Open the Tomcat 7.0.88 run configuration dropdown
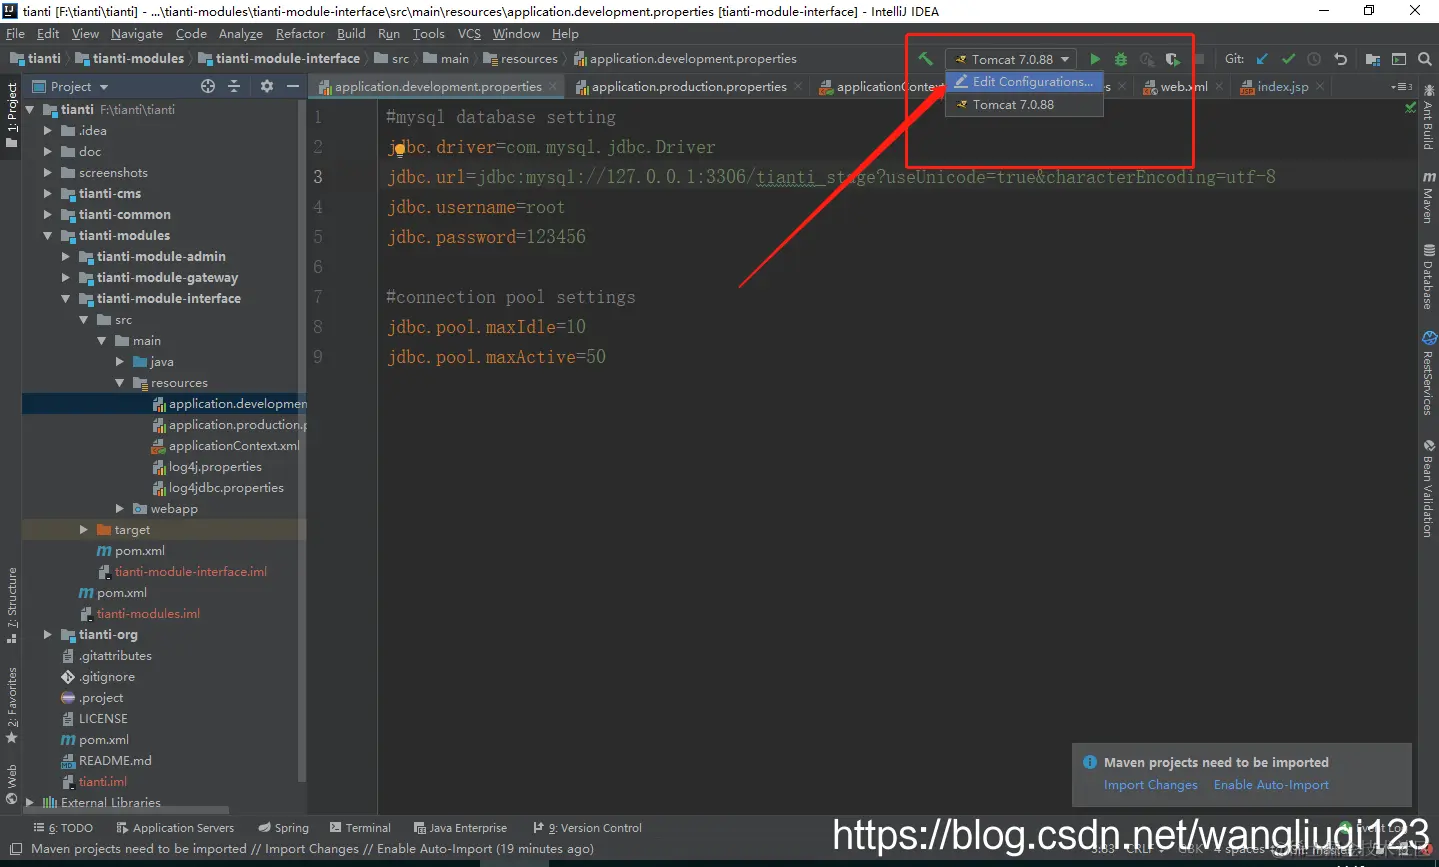This screenshot has height=867, width=1439. pos(1011,59)
